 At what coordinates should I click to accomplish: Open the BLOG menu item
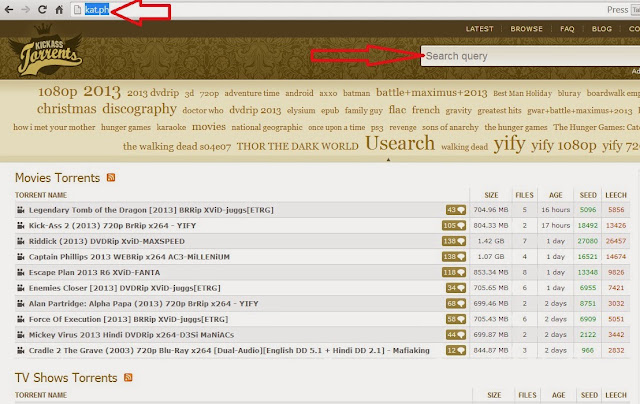click(x=602, y=29)
